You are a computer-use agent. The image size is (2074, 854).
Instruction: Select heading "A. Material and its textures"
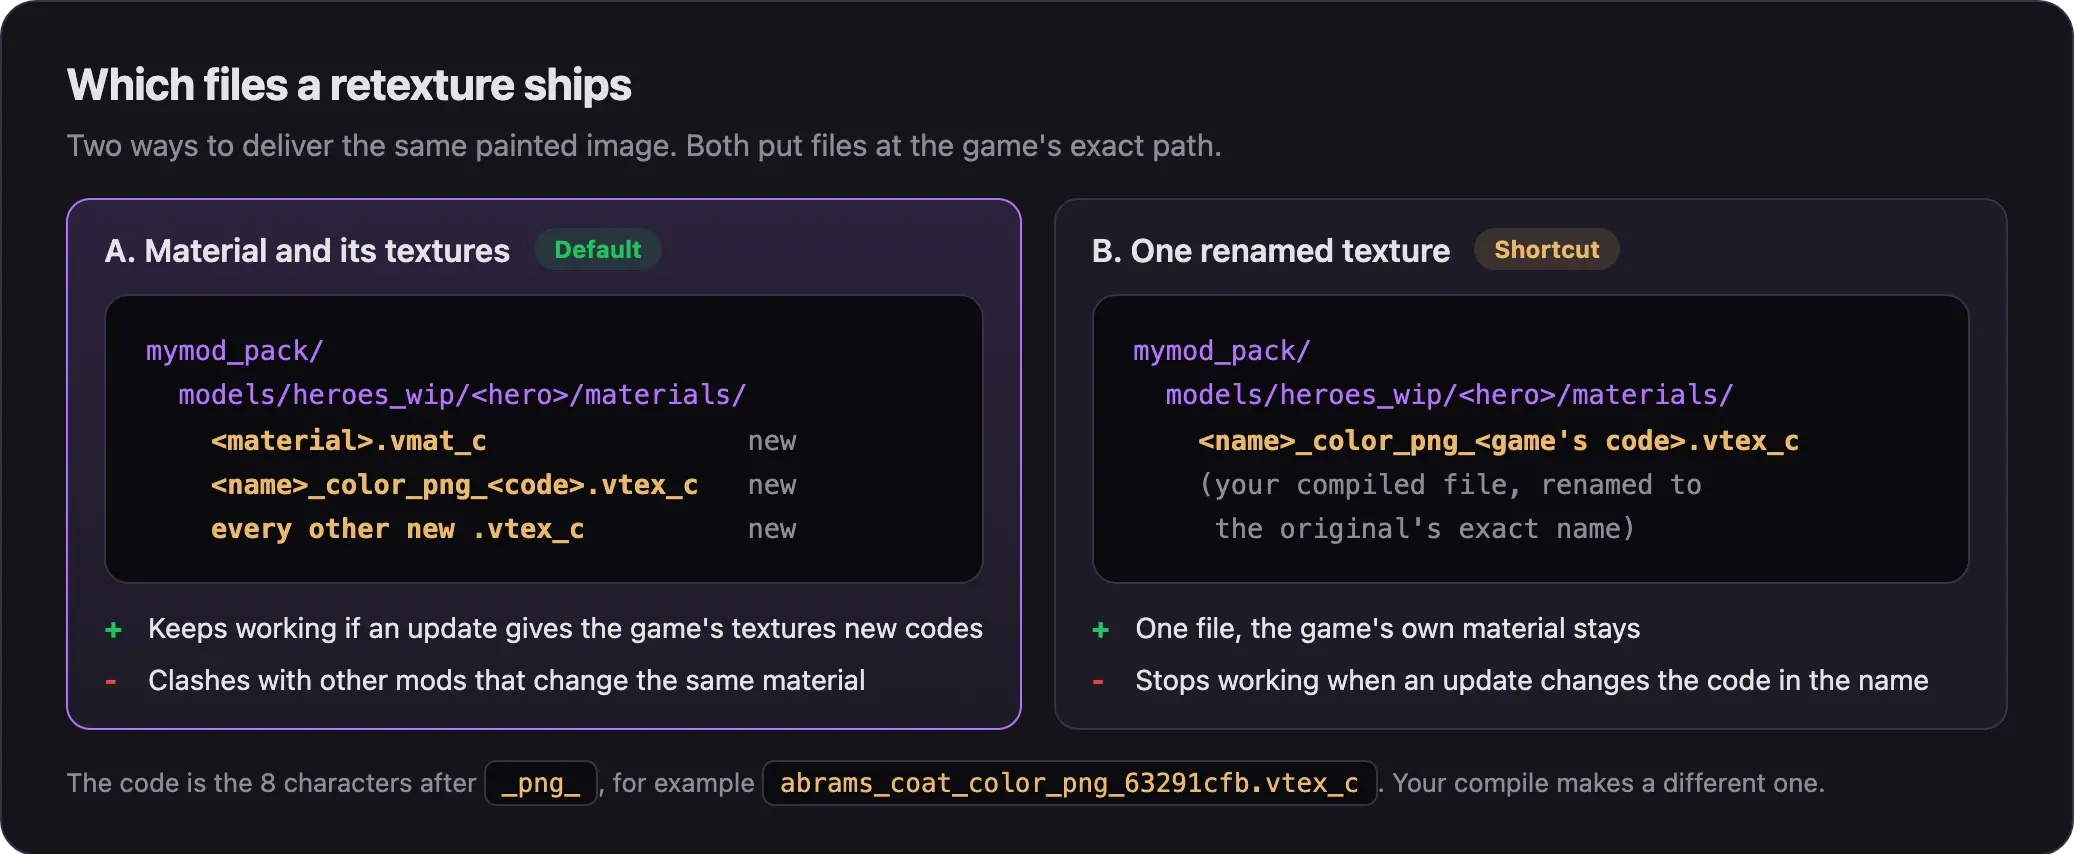coord(307,250)
